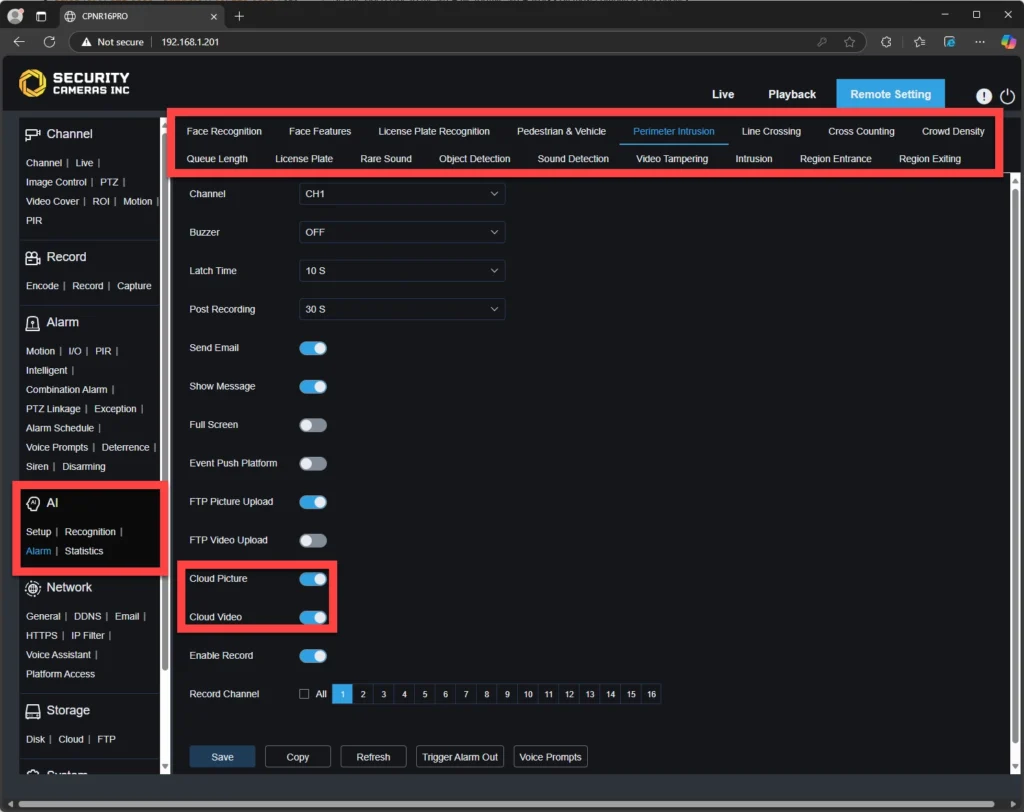Click the Security Cameras Inc logo
Viewport: 1024px width, 812px height.
click(x=74, y=83)
